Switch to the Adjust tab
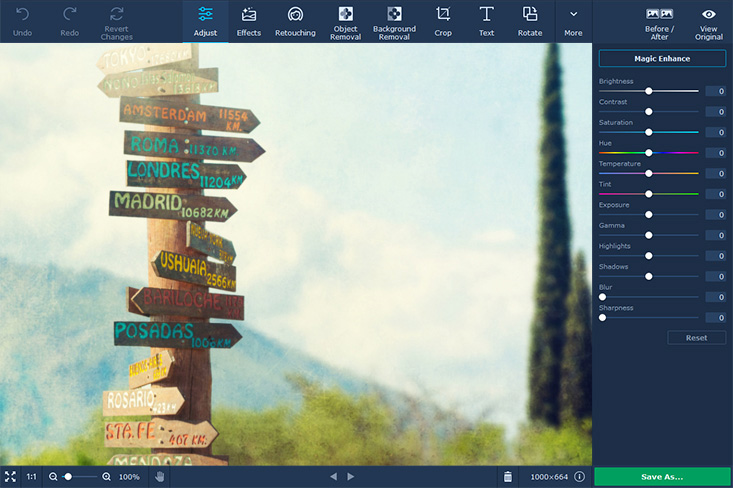 click(x=205, y=22)
